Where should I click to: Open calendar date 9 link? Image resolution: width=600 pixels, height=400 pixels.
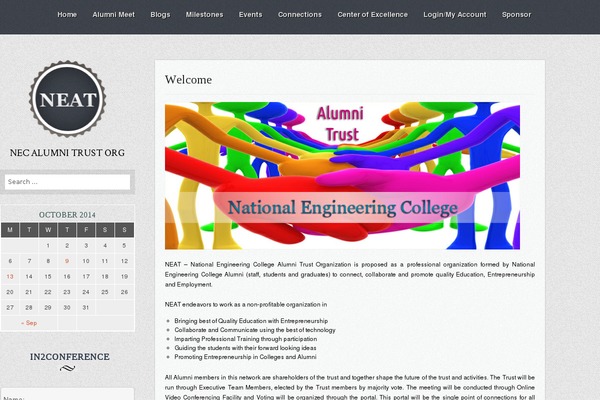coord(67,261)
